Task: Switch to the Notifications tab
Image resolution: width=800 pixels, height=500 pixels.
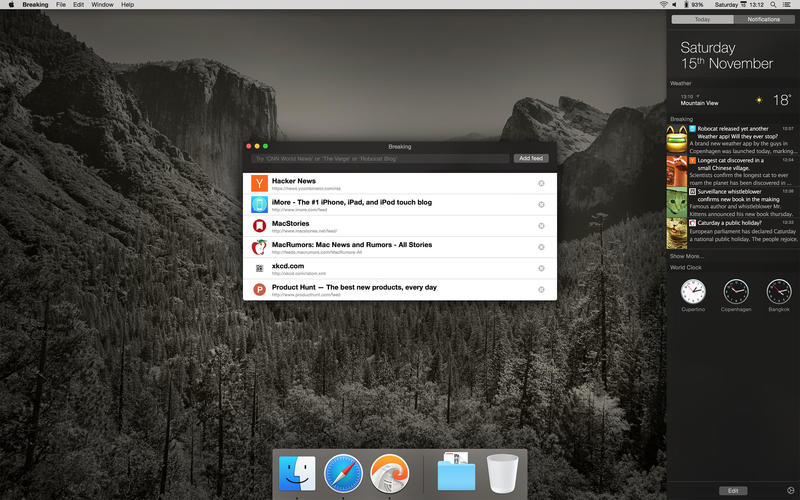Action: 763,19
